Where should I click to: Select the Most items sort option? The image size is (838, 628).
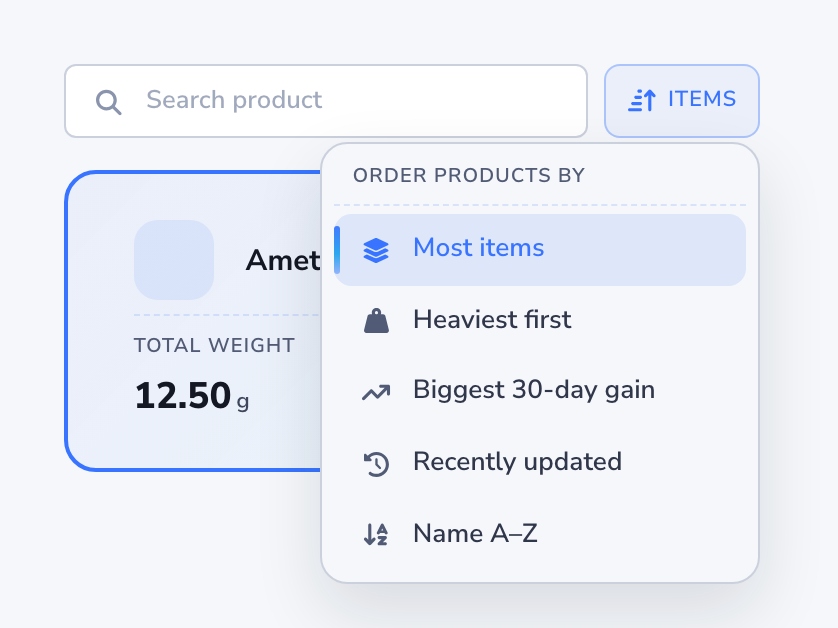coord(540,250)
